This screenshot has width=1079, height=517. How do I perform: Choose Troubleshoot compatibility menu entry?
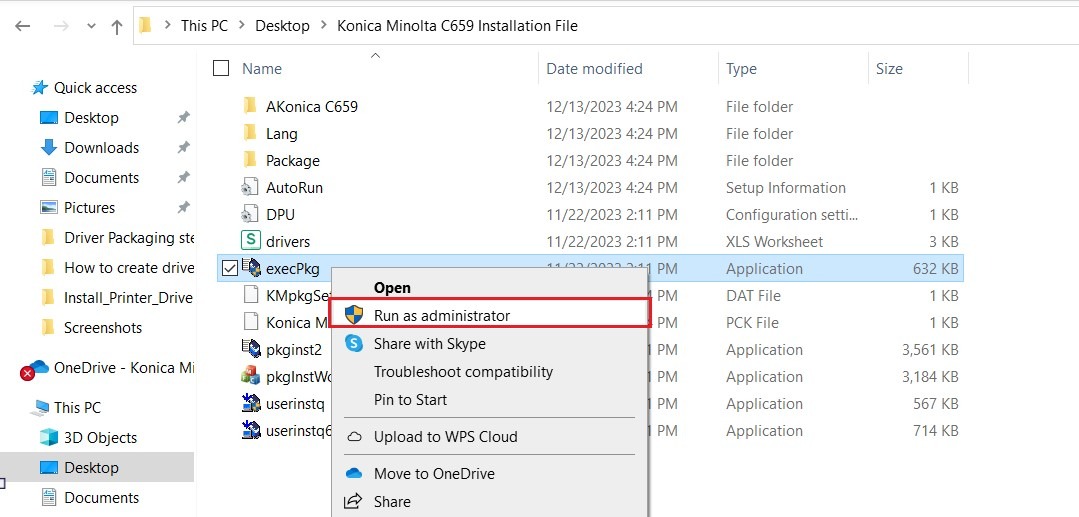click(x=463, y=371)
